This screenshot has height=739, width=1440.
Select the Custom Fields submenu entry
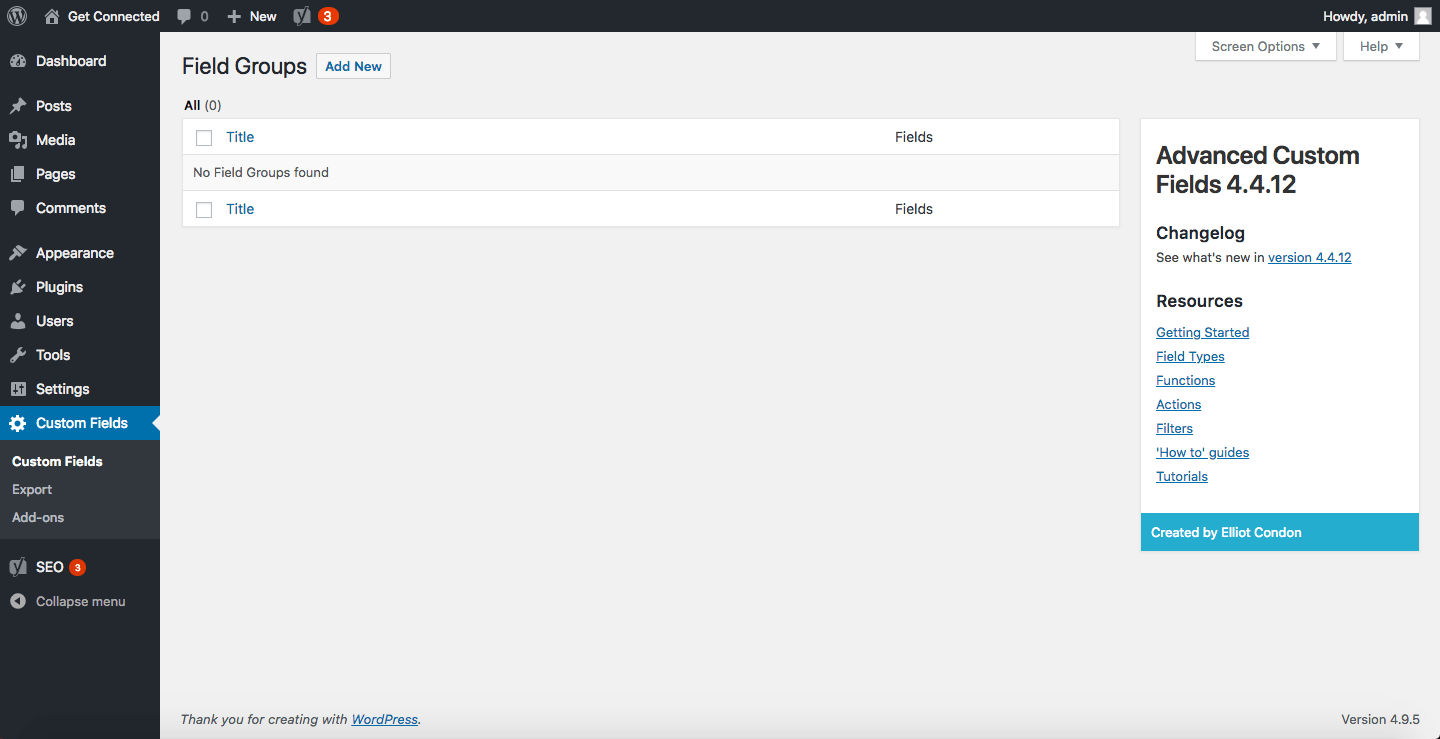point(57,461)
